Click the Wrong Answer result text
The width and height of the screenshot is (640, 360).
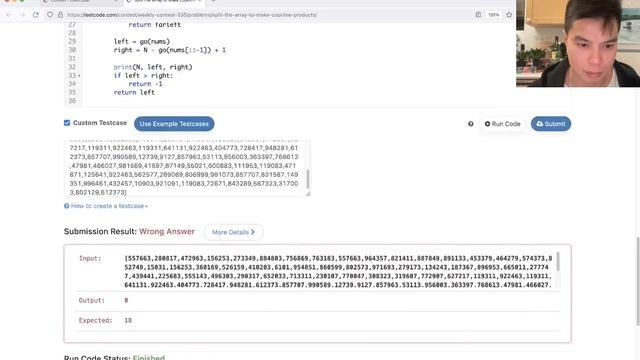click(x=167, y=231)
